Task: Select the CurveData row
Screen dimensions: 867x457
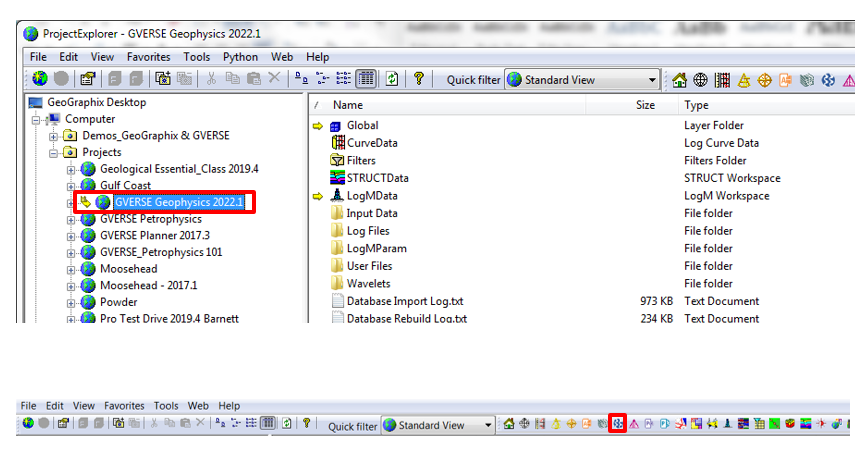Action: click(372, 143)
